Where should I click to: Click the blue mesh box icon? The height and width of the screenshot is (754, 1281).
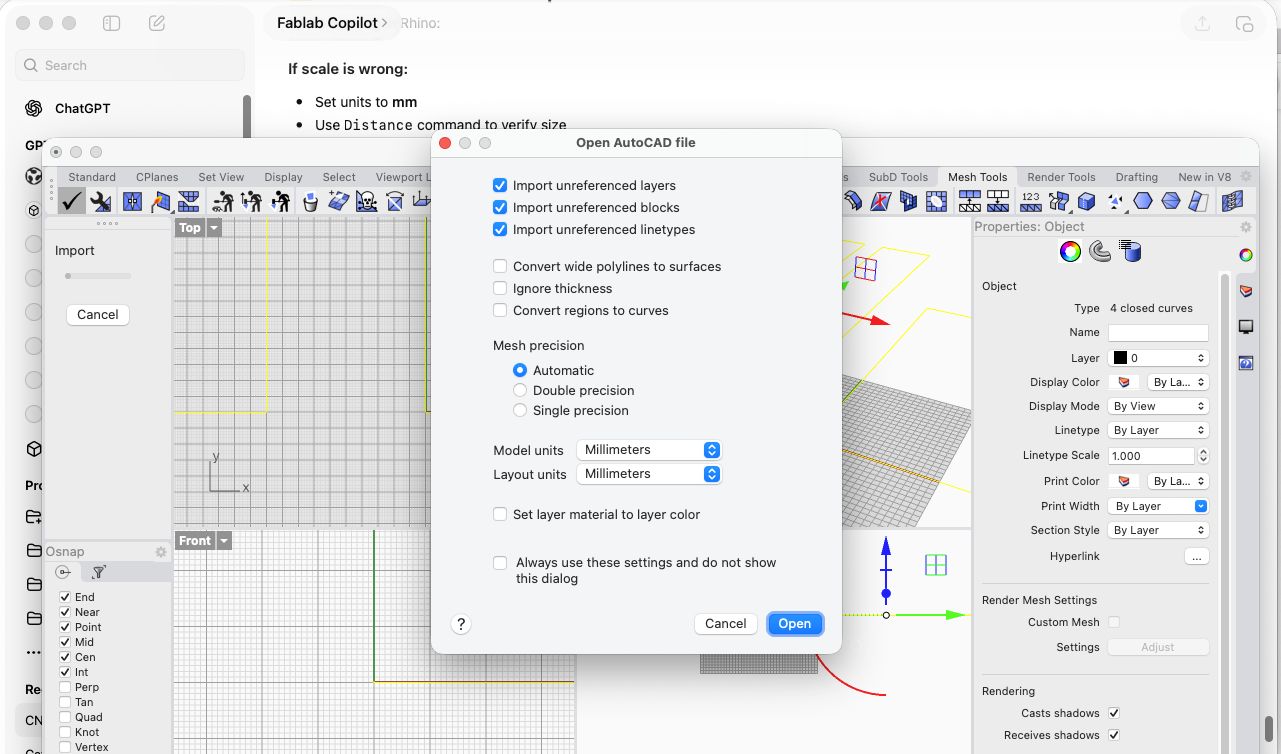tap(1087, 201)
